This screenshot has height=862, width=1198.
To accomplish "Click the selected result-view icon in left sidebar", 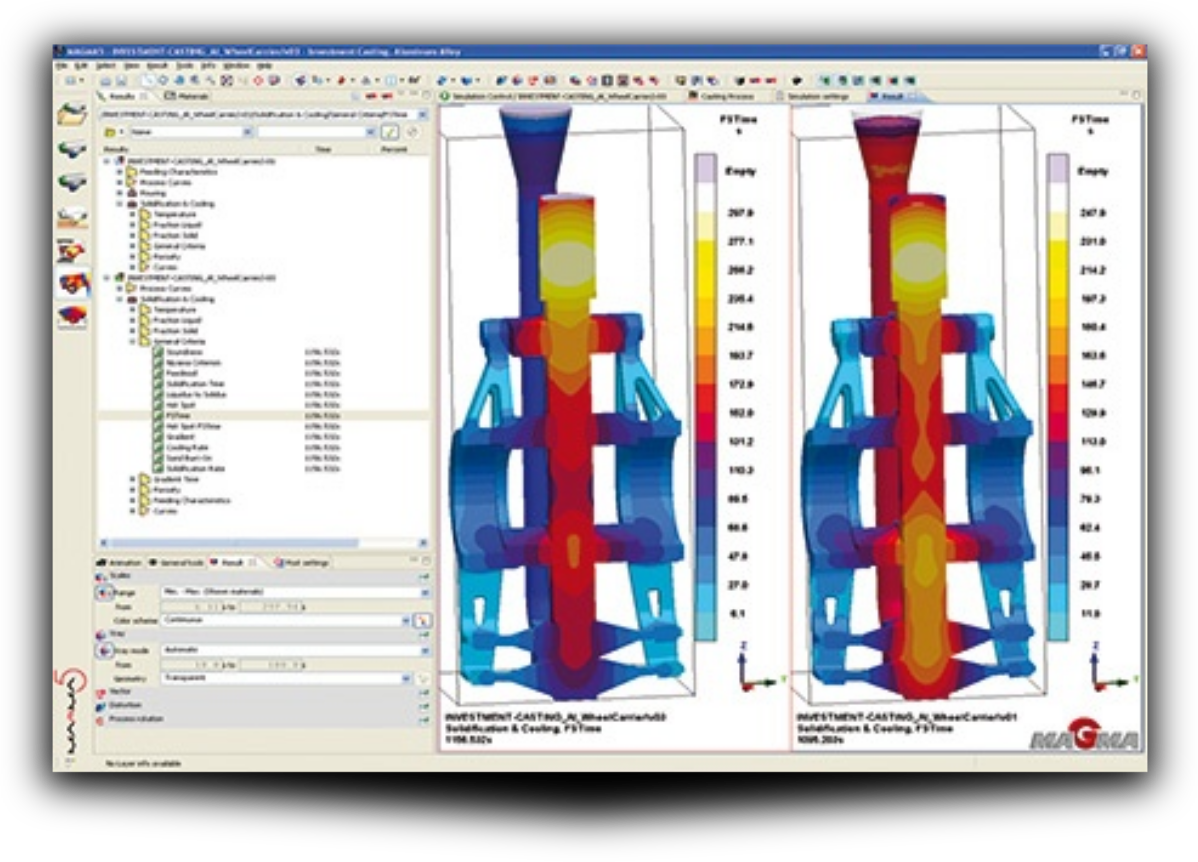I will click(72, 284).
